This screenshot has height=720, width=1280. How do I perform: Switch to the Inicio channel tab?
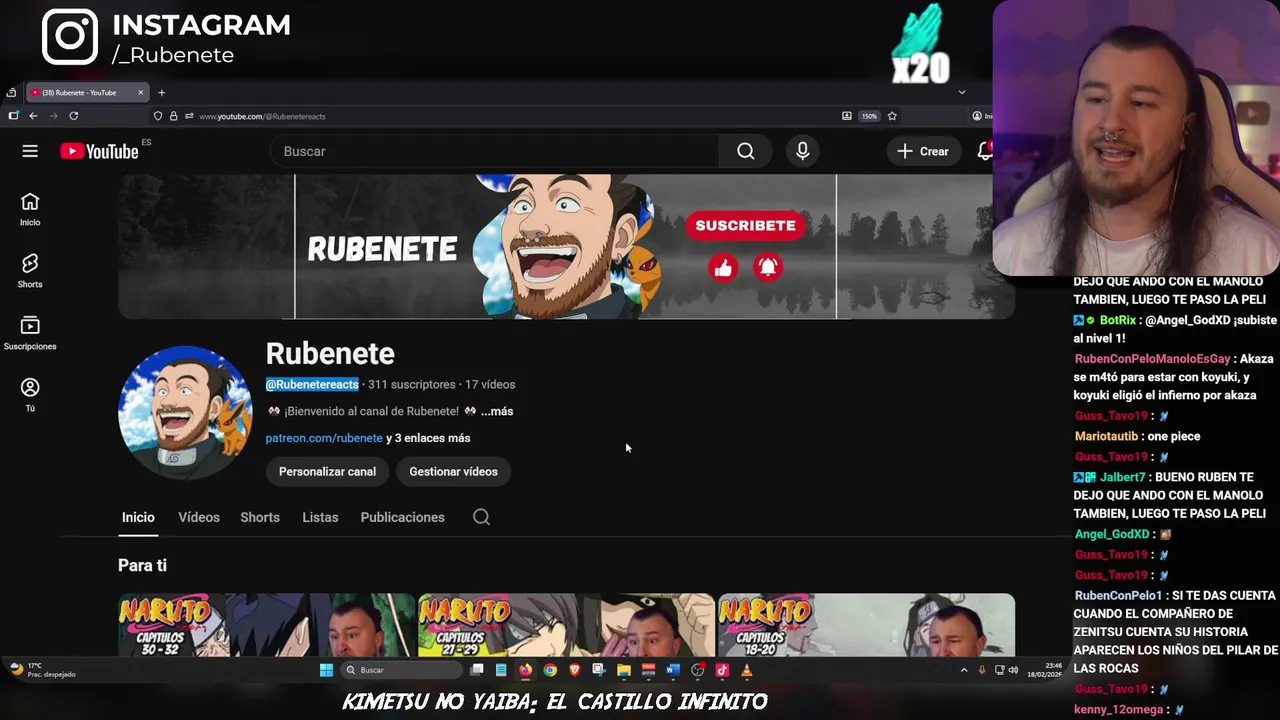[138, 517]
